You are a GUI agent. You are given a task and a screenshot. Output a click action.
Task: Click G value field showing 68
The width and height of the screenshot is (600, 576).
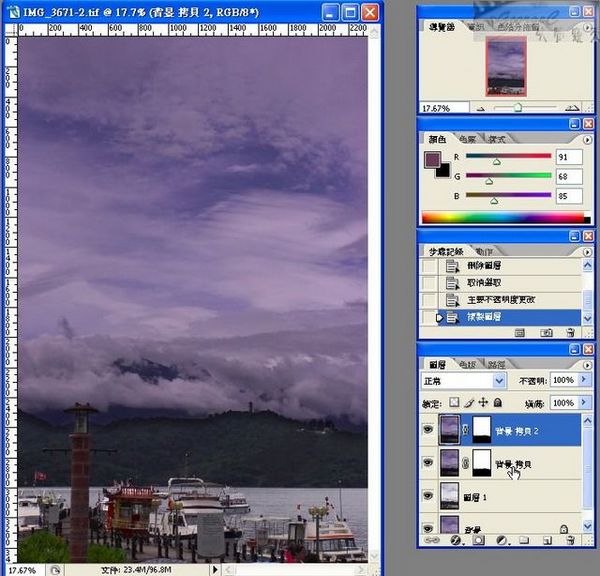click(x=569, y=176)
